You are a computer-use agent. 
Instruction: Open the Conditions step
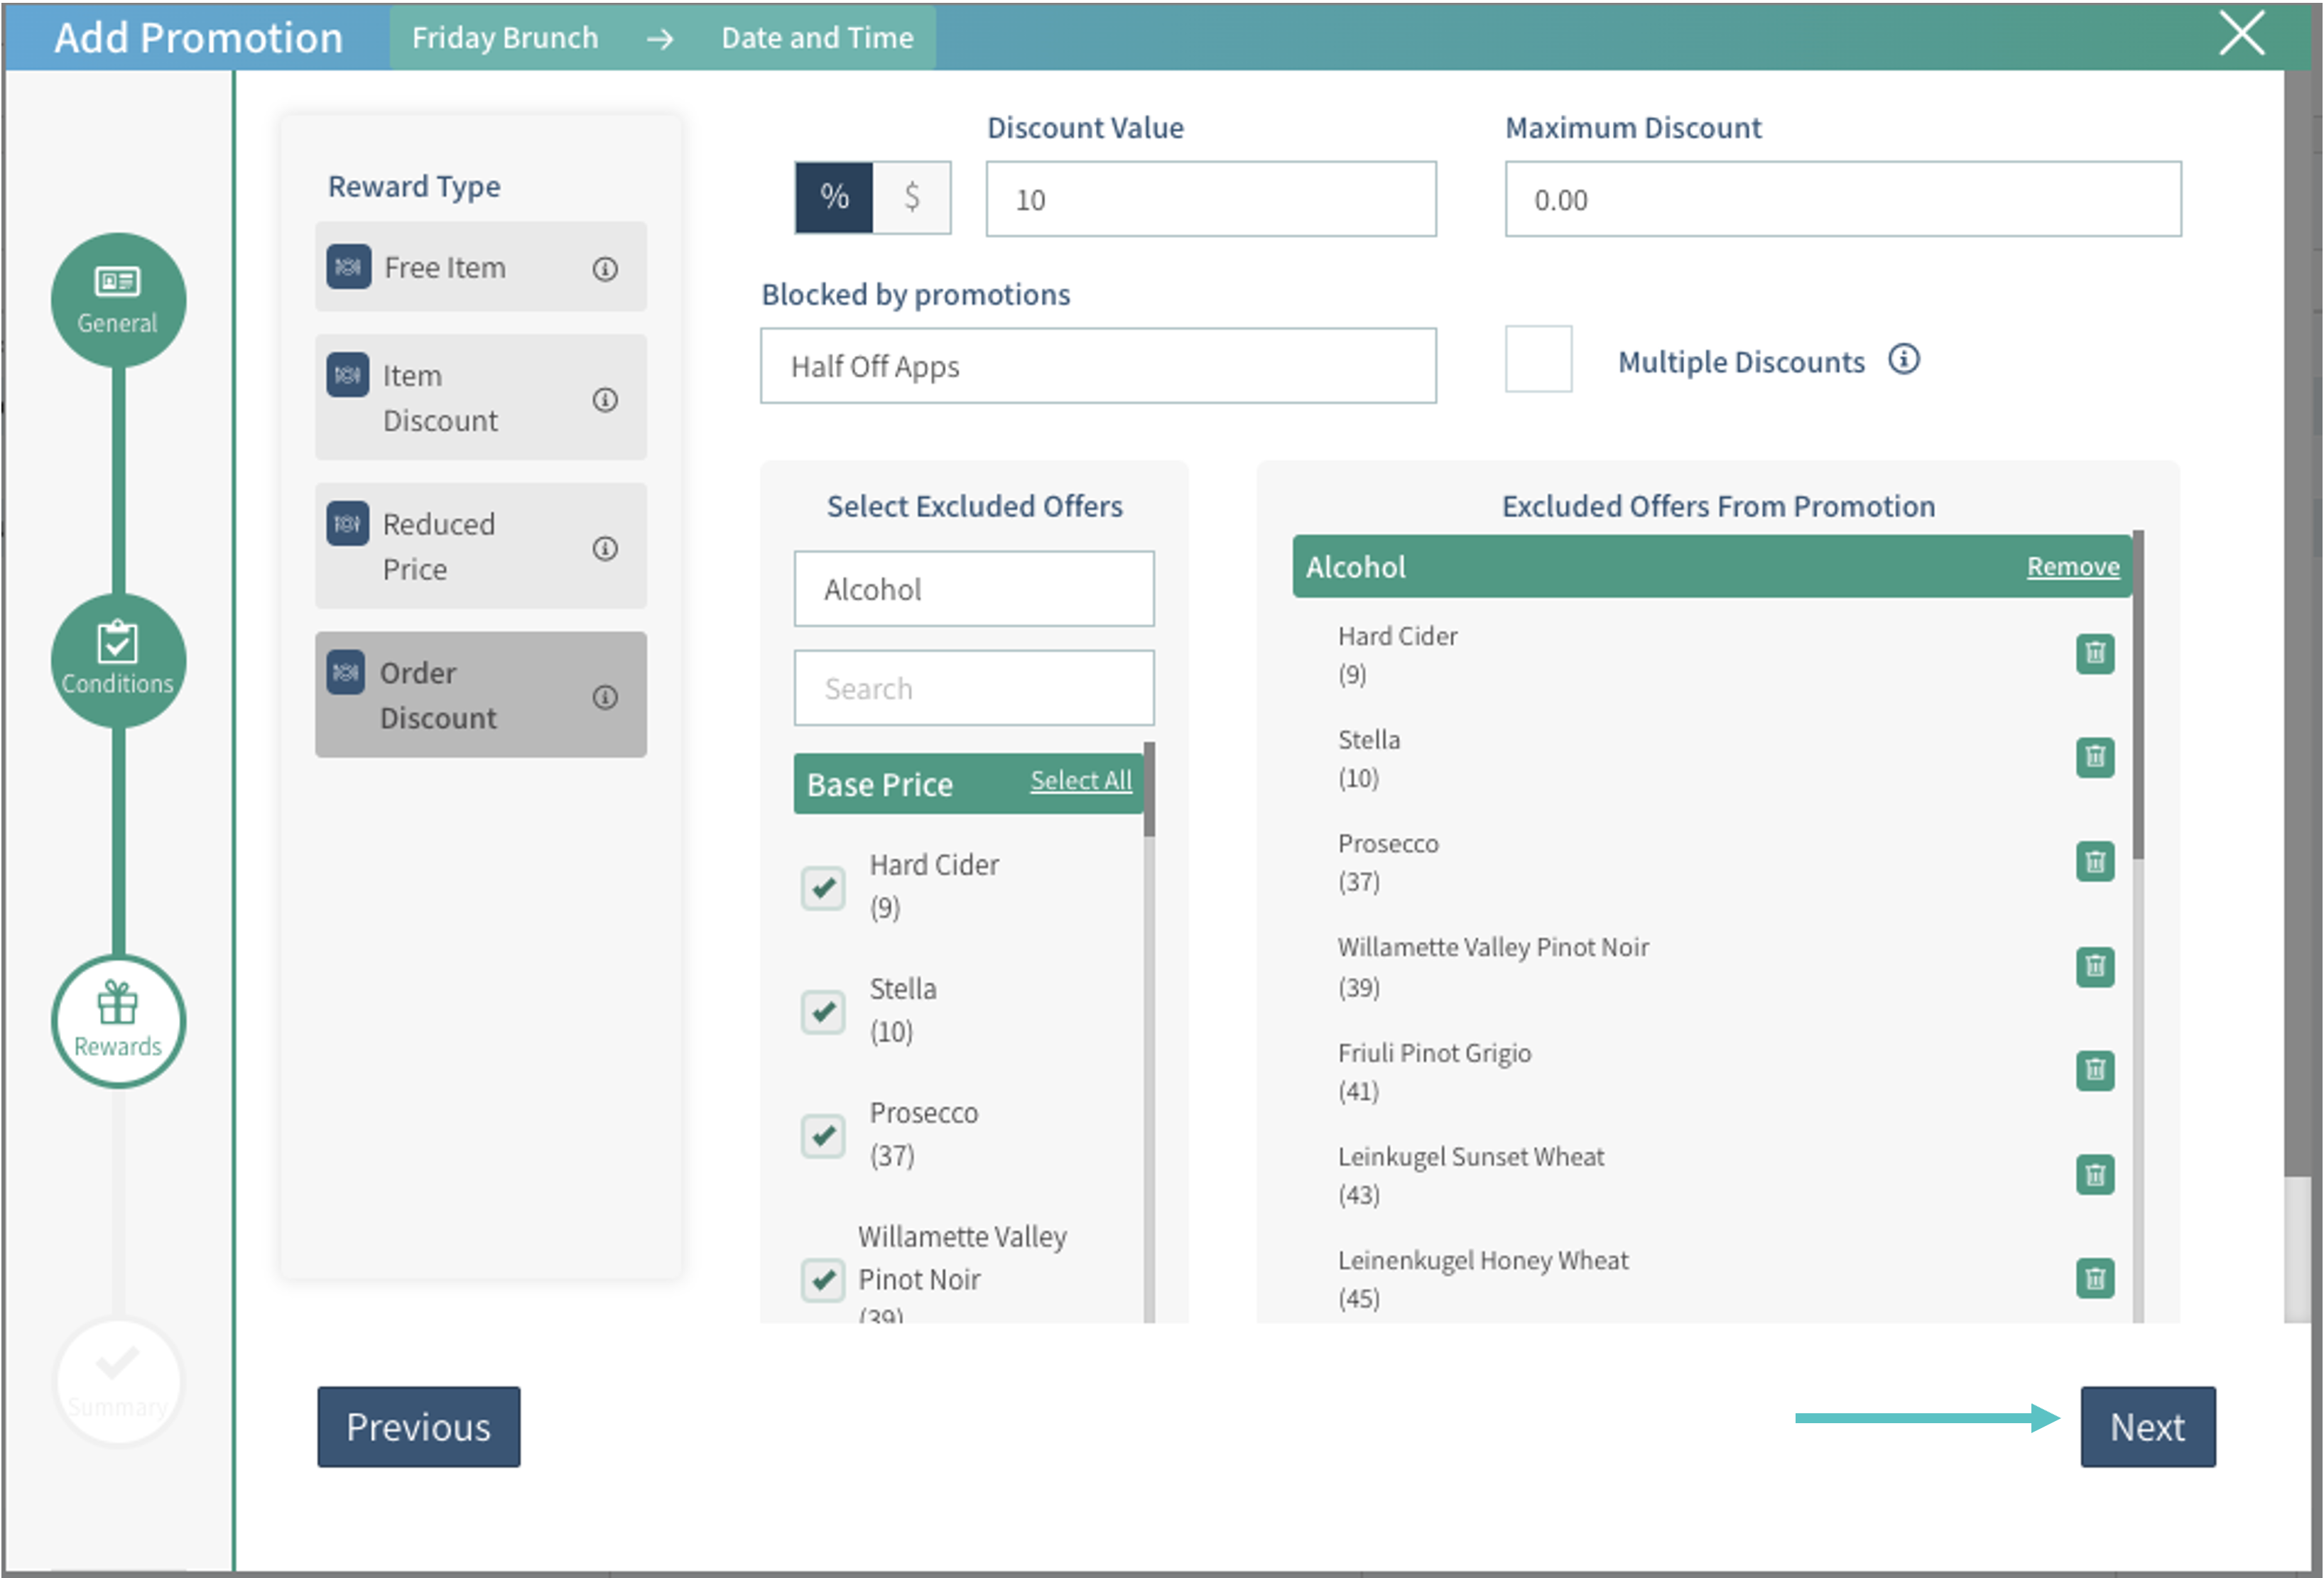click(x=118, y=660)
